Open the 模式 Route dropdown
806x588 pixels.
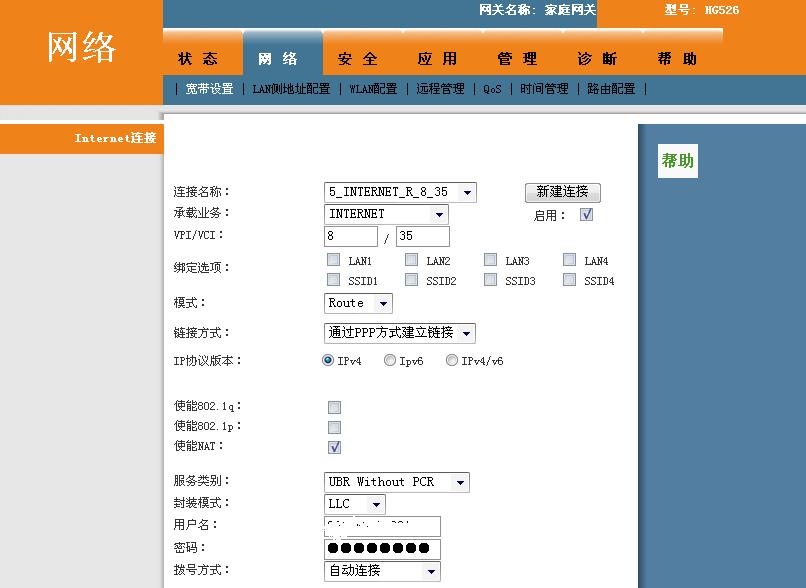(x=358, y=303)
